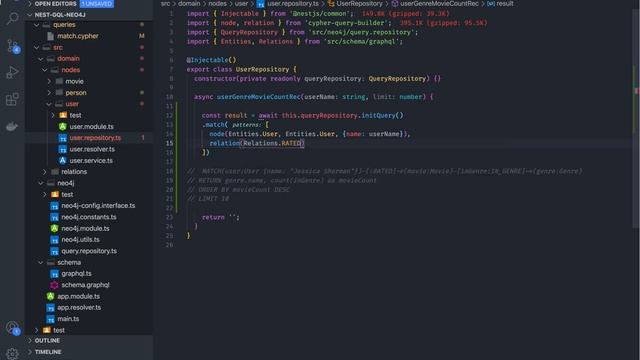This screenshot has width=640, height=360.
Task: Click 'src' breadcrumb segment
Action: pyautogui.click(x=165, y=4)
